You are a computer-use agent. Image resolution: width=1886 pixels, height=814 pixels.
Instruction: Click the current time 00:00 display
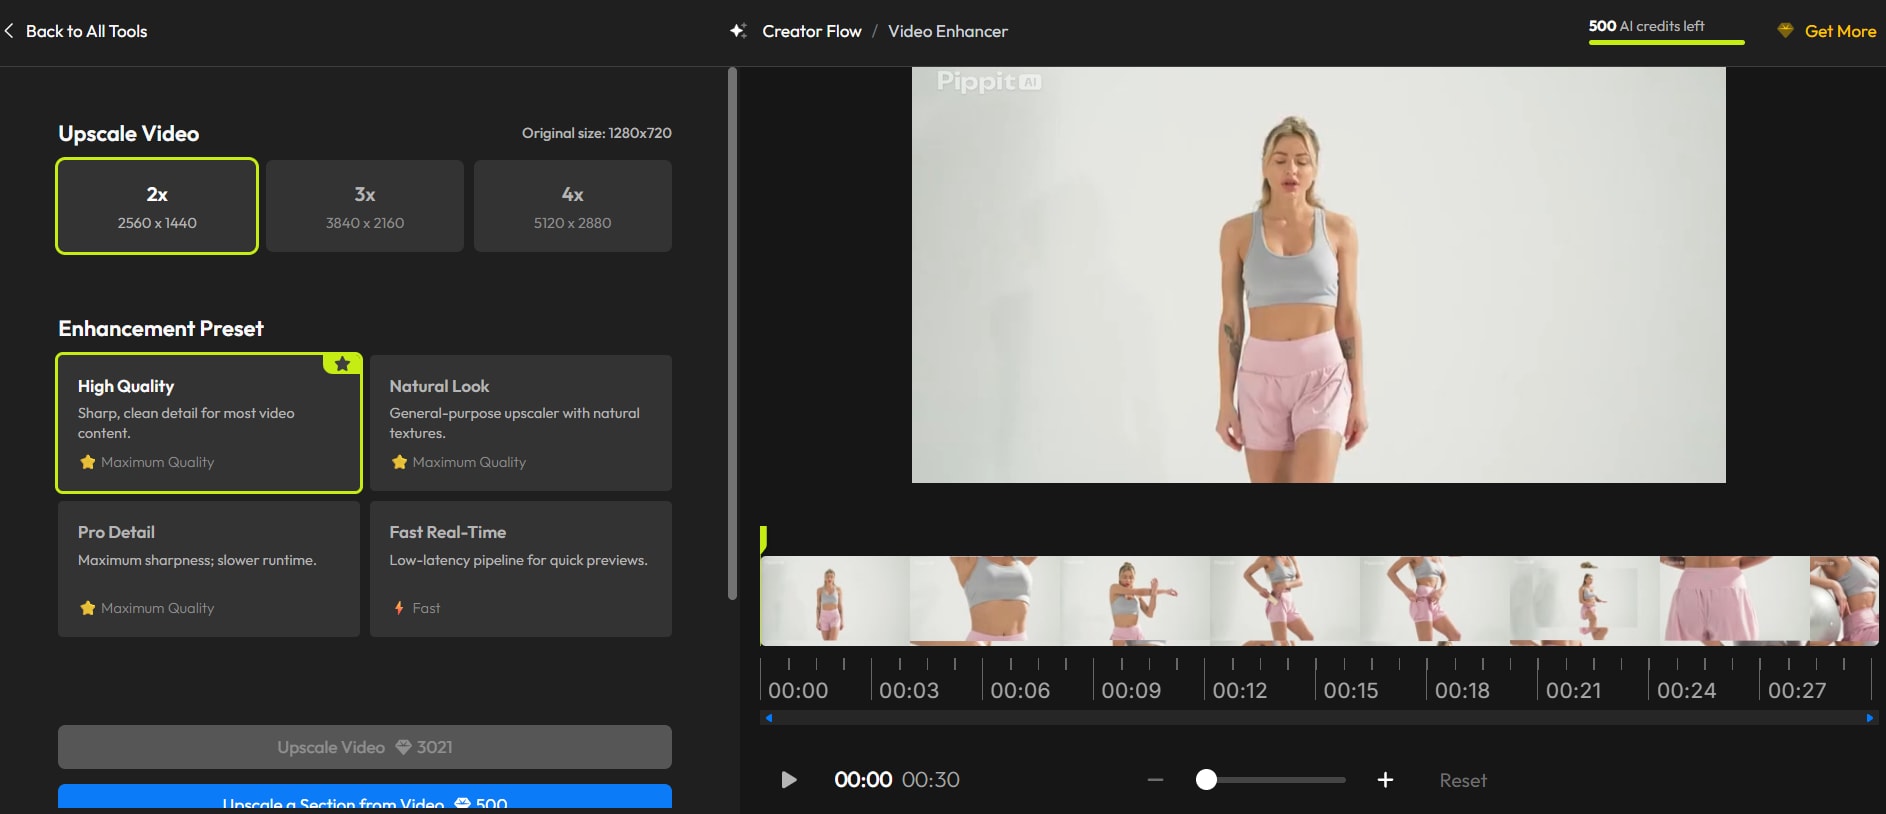863,780
